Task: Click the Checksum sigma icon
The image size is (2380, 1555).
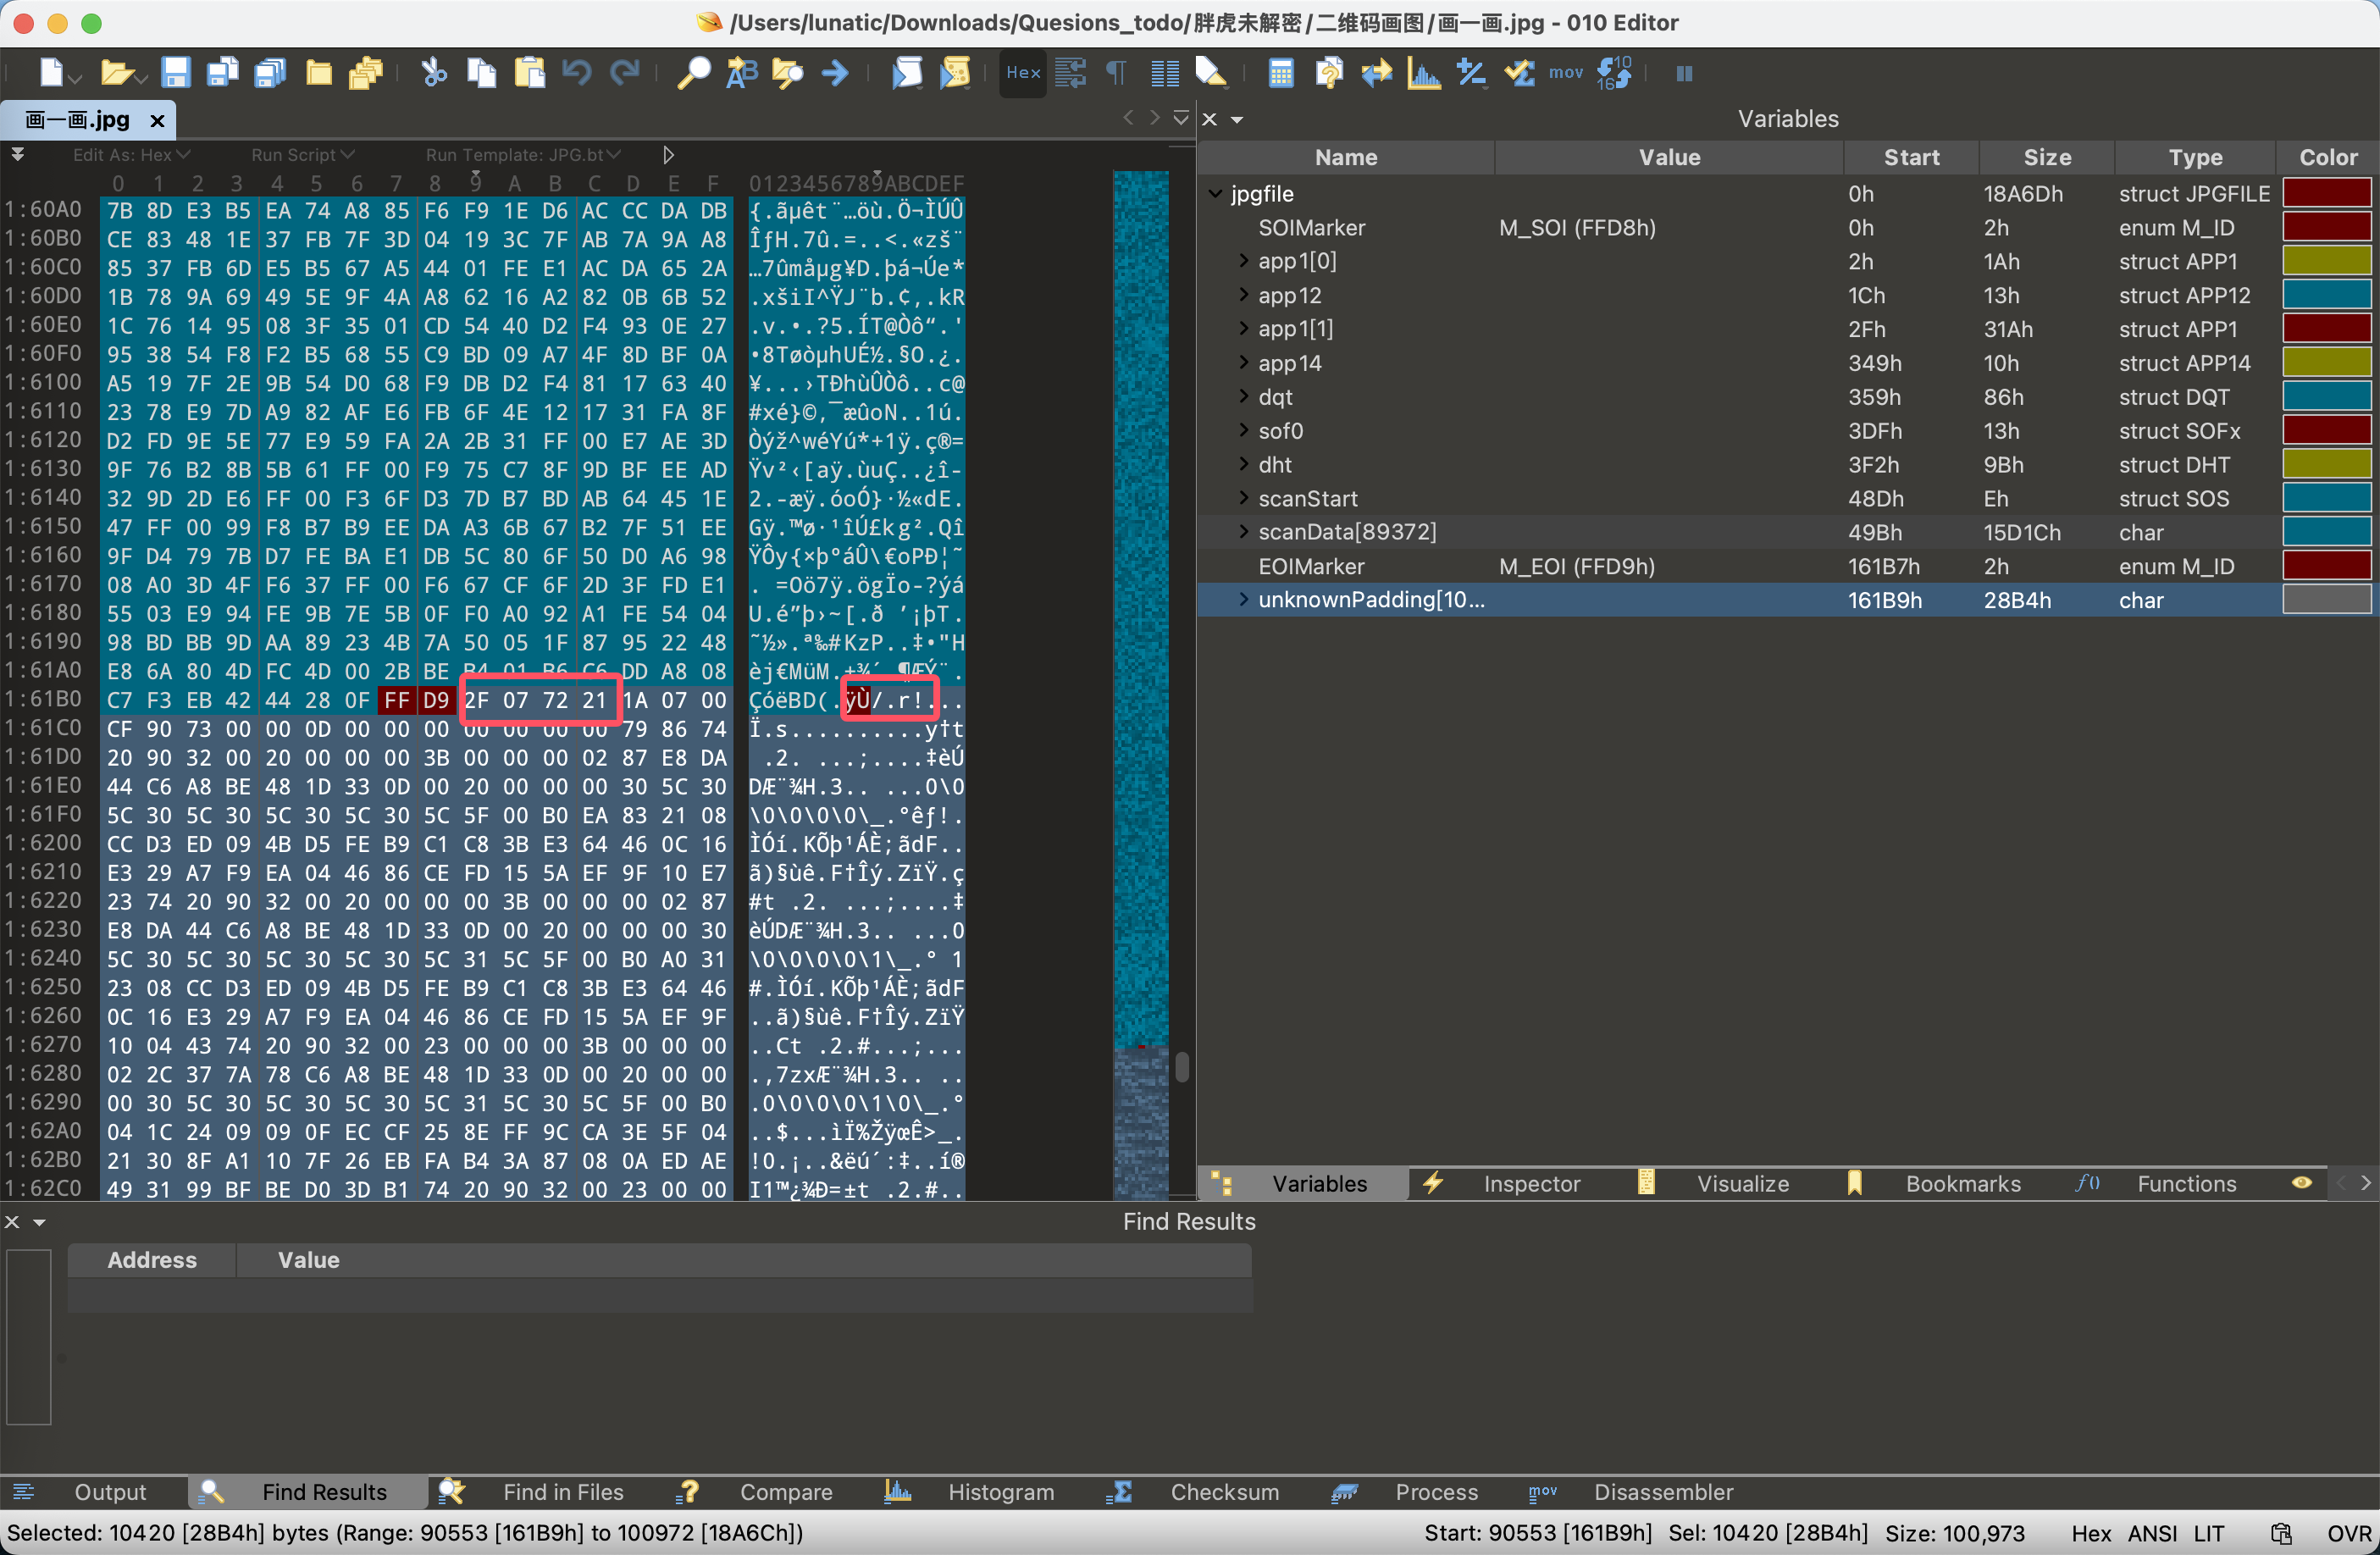Action: tap(1520, 73)
